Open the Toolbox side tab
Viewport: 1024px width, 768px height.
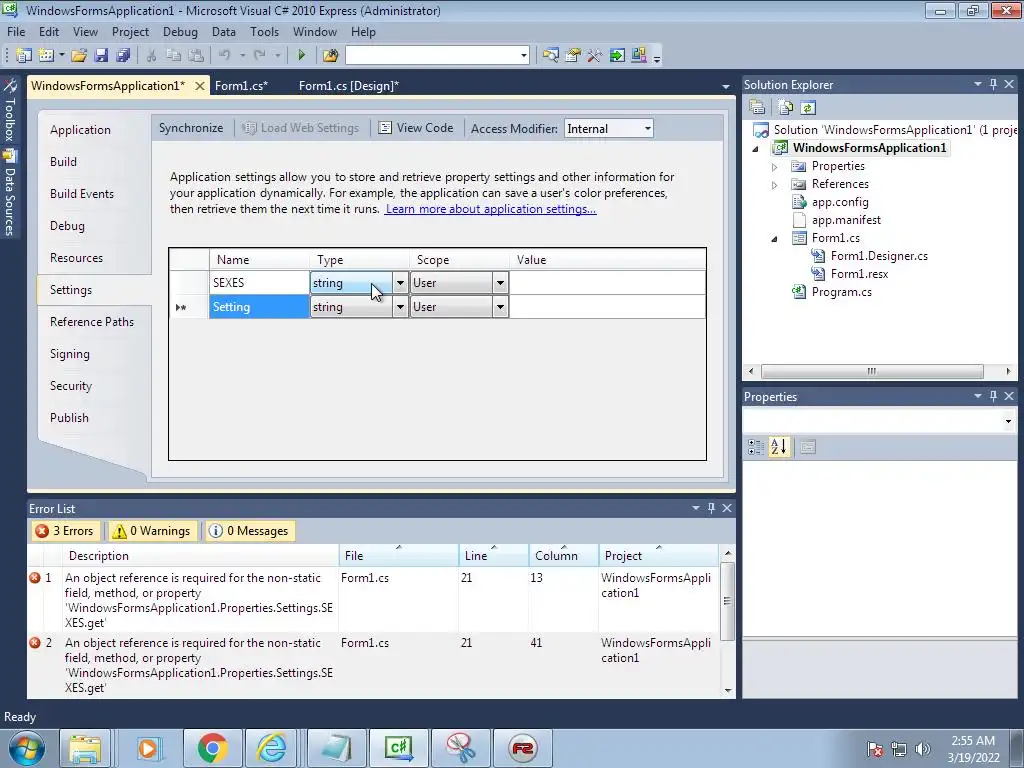(9, 110)
